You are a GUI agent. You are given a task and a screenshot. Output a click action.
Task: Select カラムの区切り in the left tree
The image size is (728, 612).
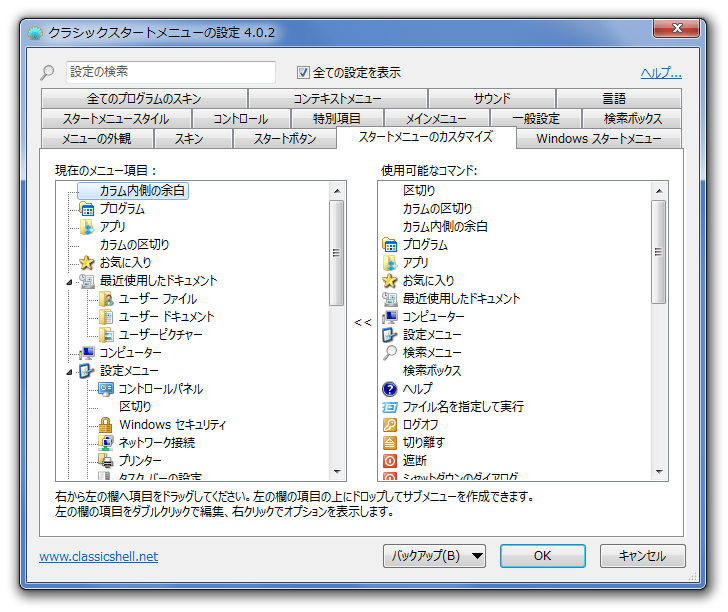(134, 245)
